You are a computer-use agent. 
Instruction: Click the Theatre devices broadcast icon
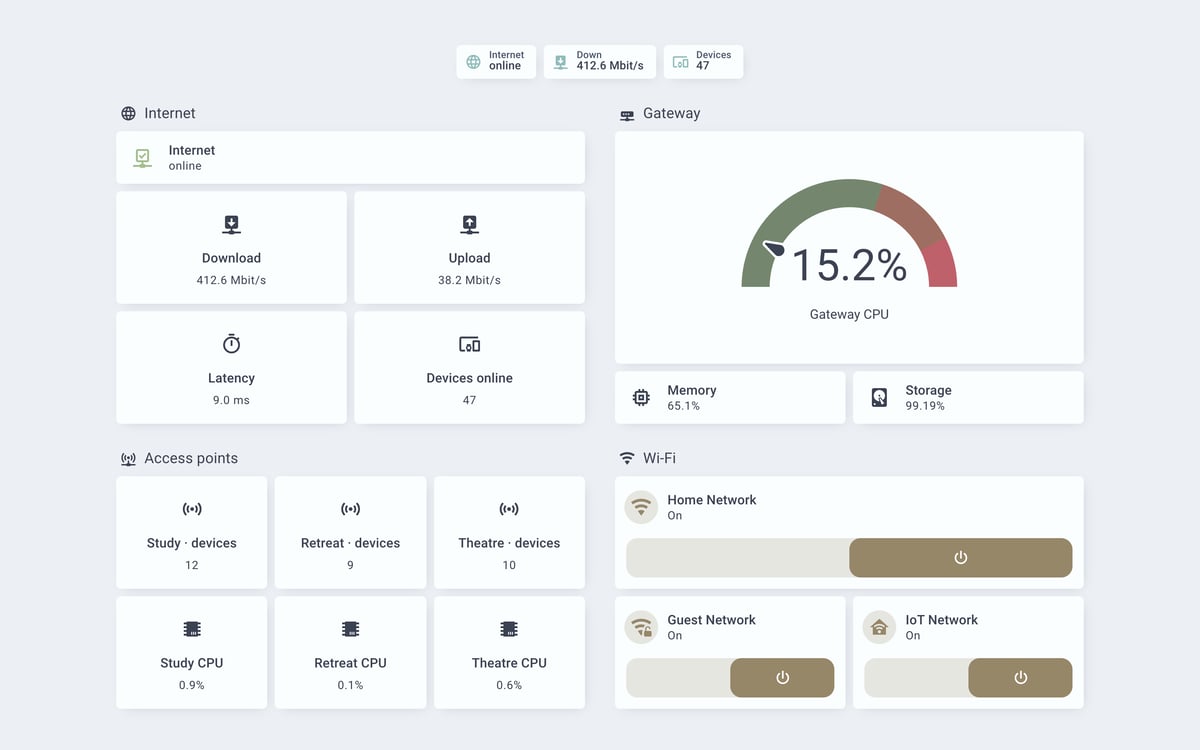[x=509, y=509]
